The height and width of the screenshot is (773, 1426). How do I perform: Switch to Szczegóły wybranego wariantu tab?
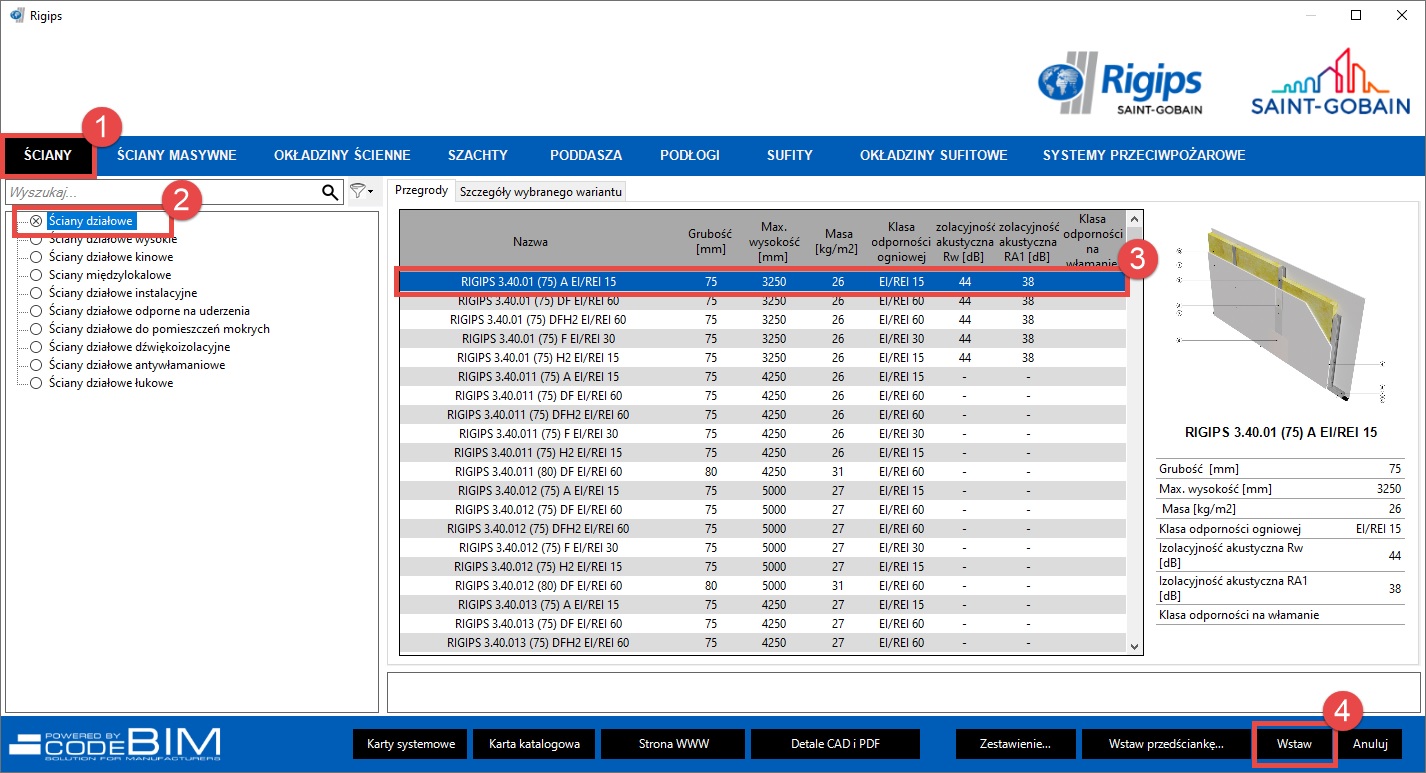[541, 191]
